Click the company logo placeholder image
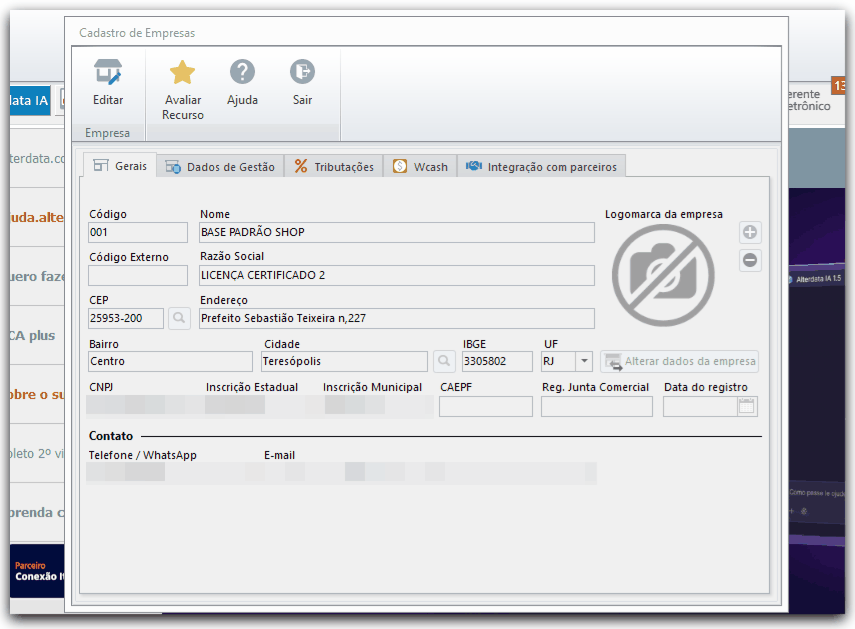 663,275
